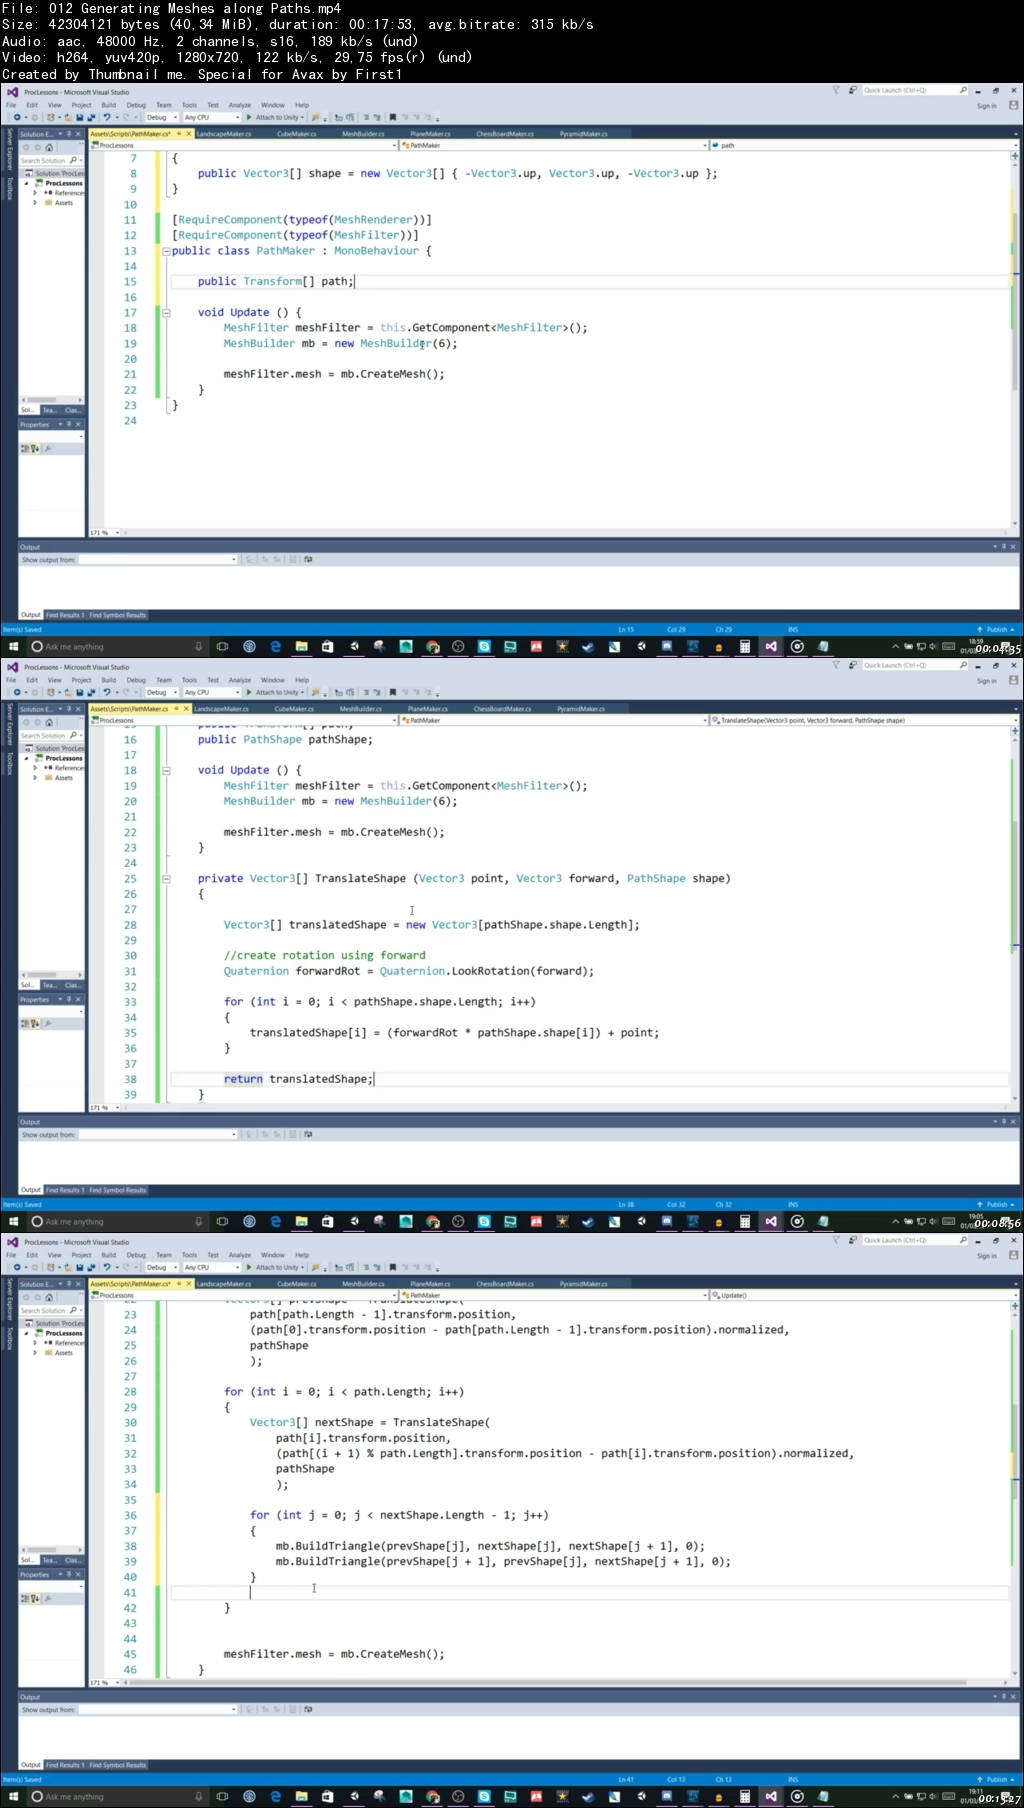Open Debug configuration dropdown in top screenshot
Screen dimensions: 1024x1808
point(161,118)
